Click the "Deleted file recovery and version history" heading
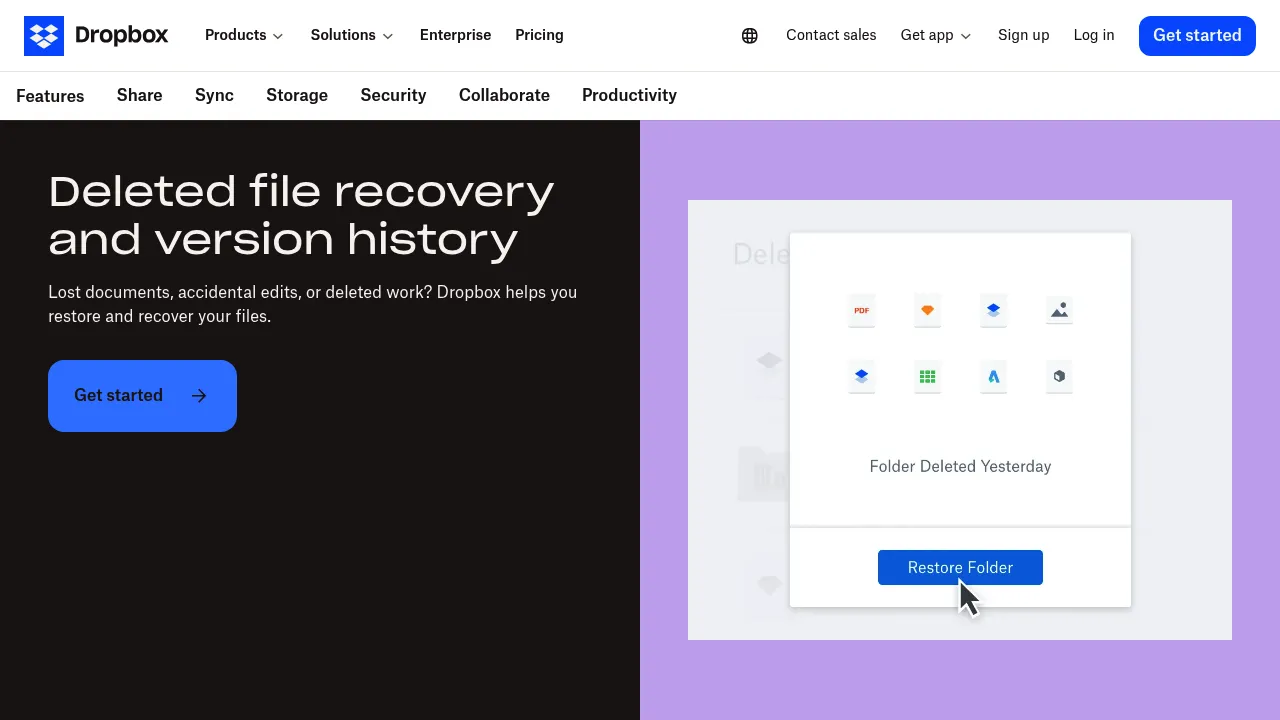 click(301, 215)
